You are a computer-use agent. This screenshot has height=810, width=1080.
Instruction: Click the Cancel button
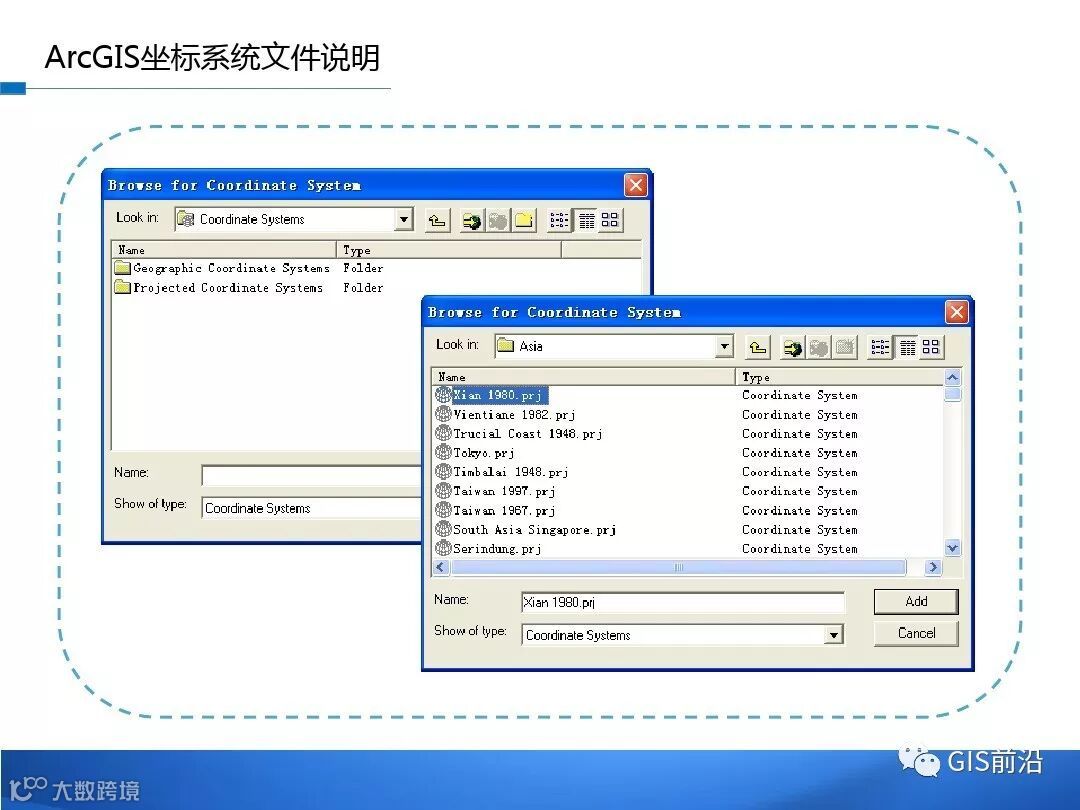coord(916,633)
